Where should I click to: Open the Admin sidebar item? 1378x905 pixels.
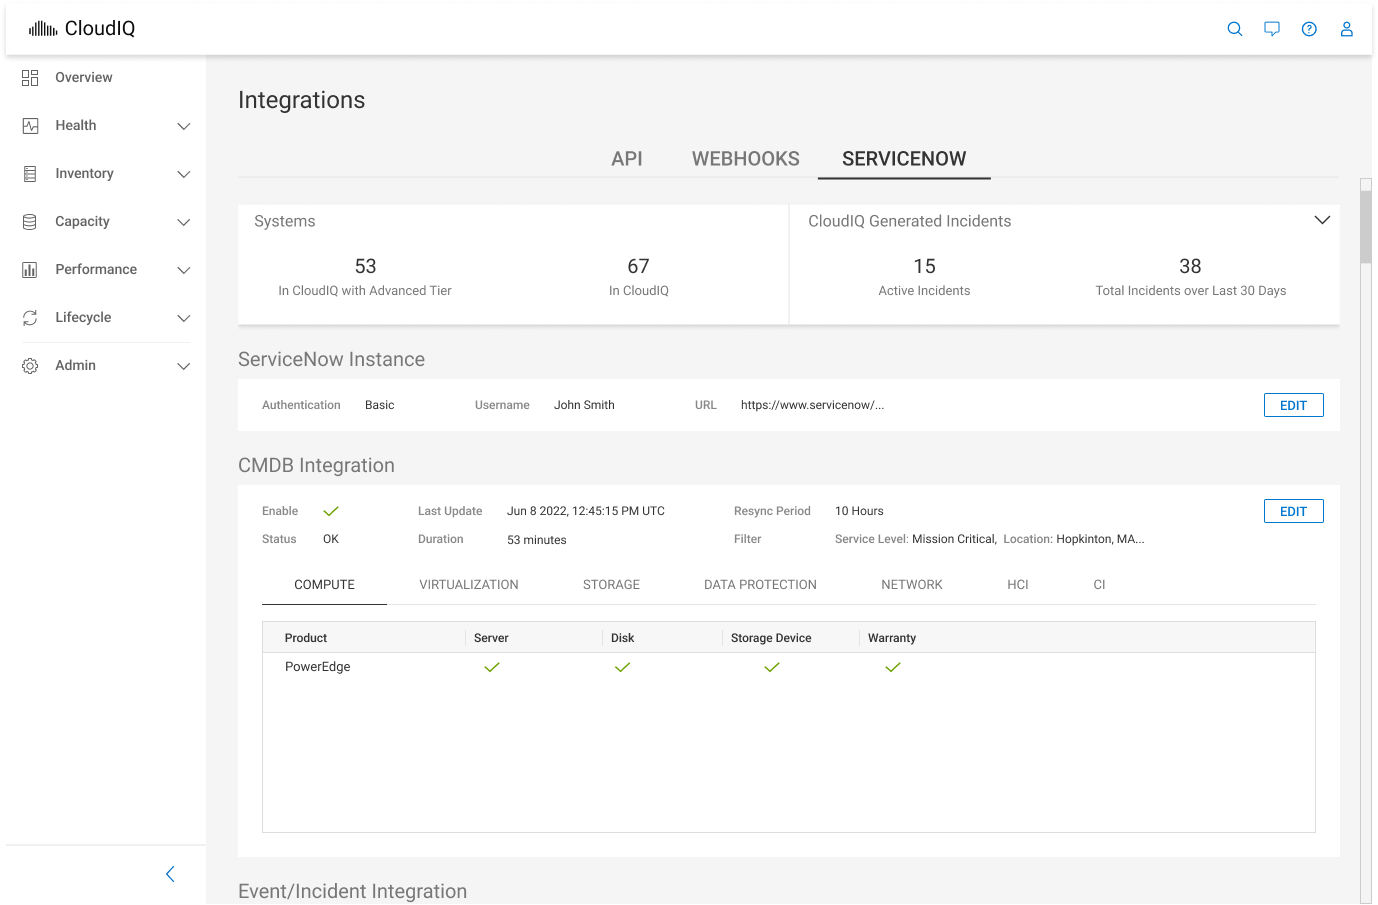(x=75, y=366)
